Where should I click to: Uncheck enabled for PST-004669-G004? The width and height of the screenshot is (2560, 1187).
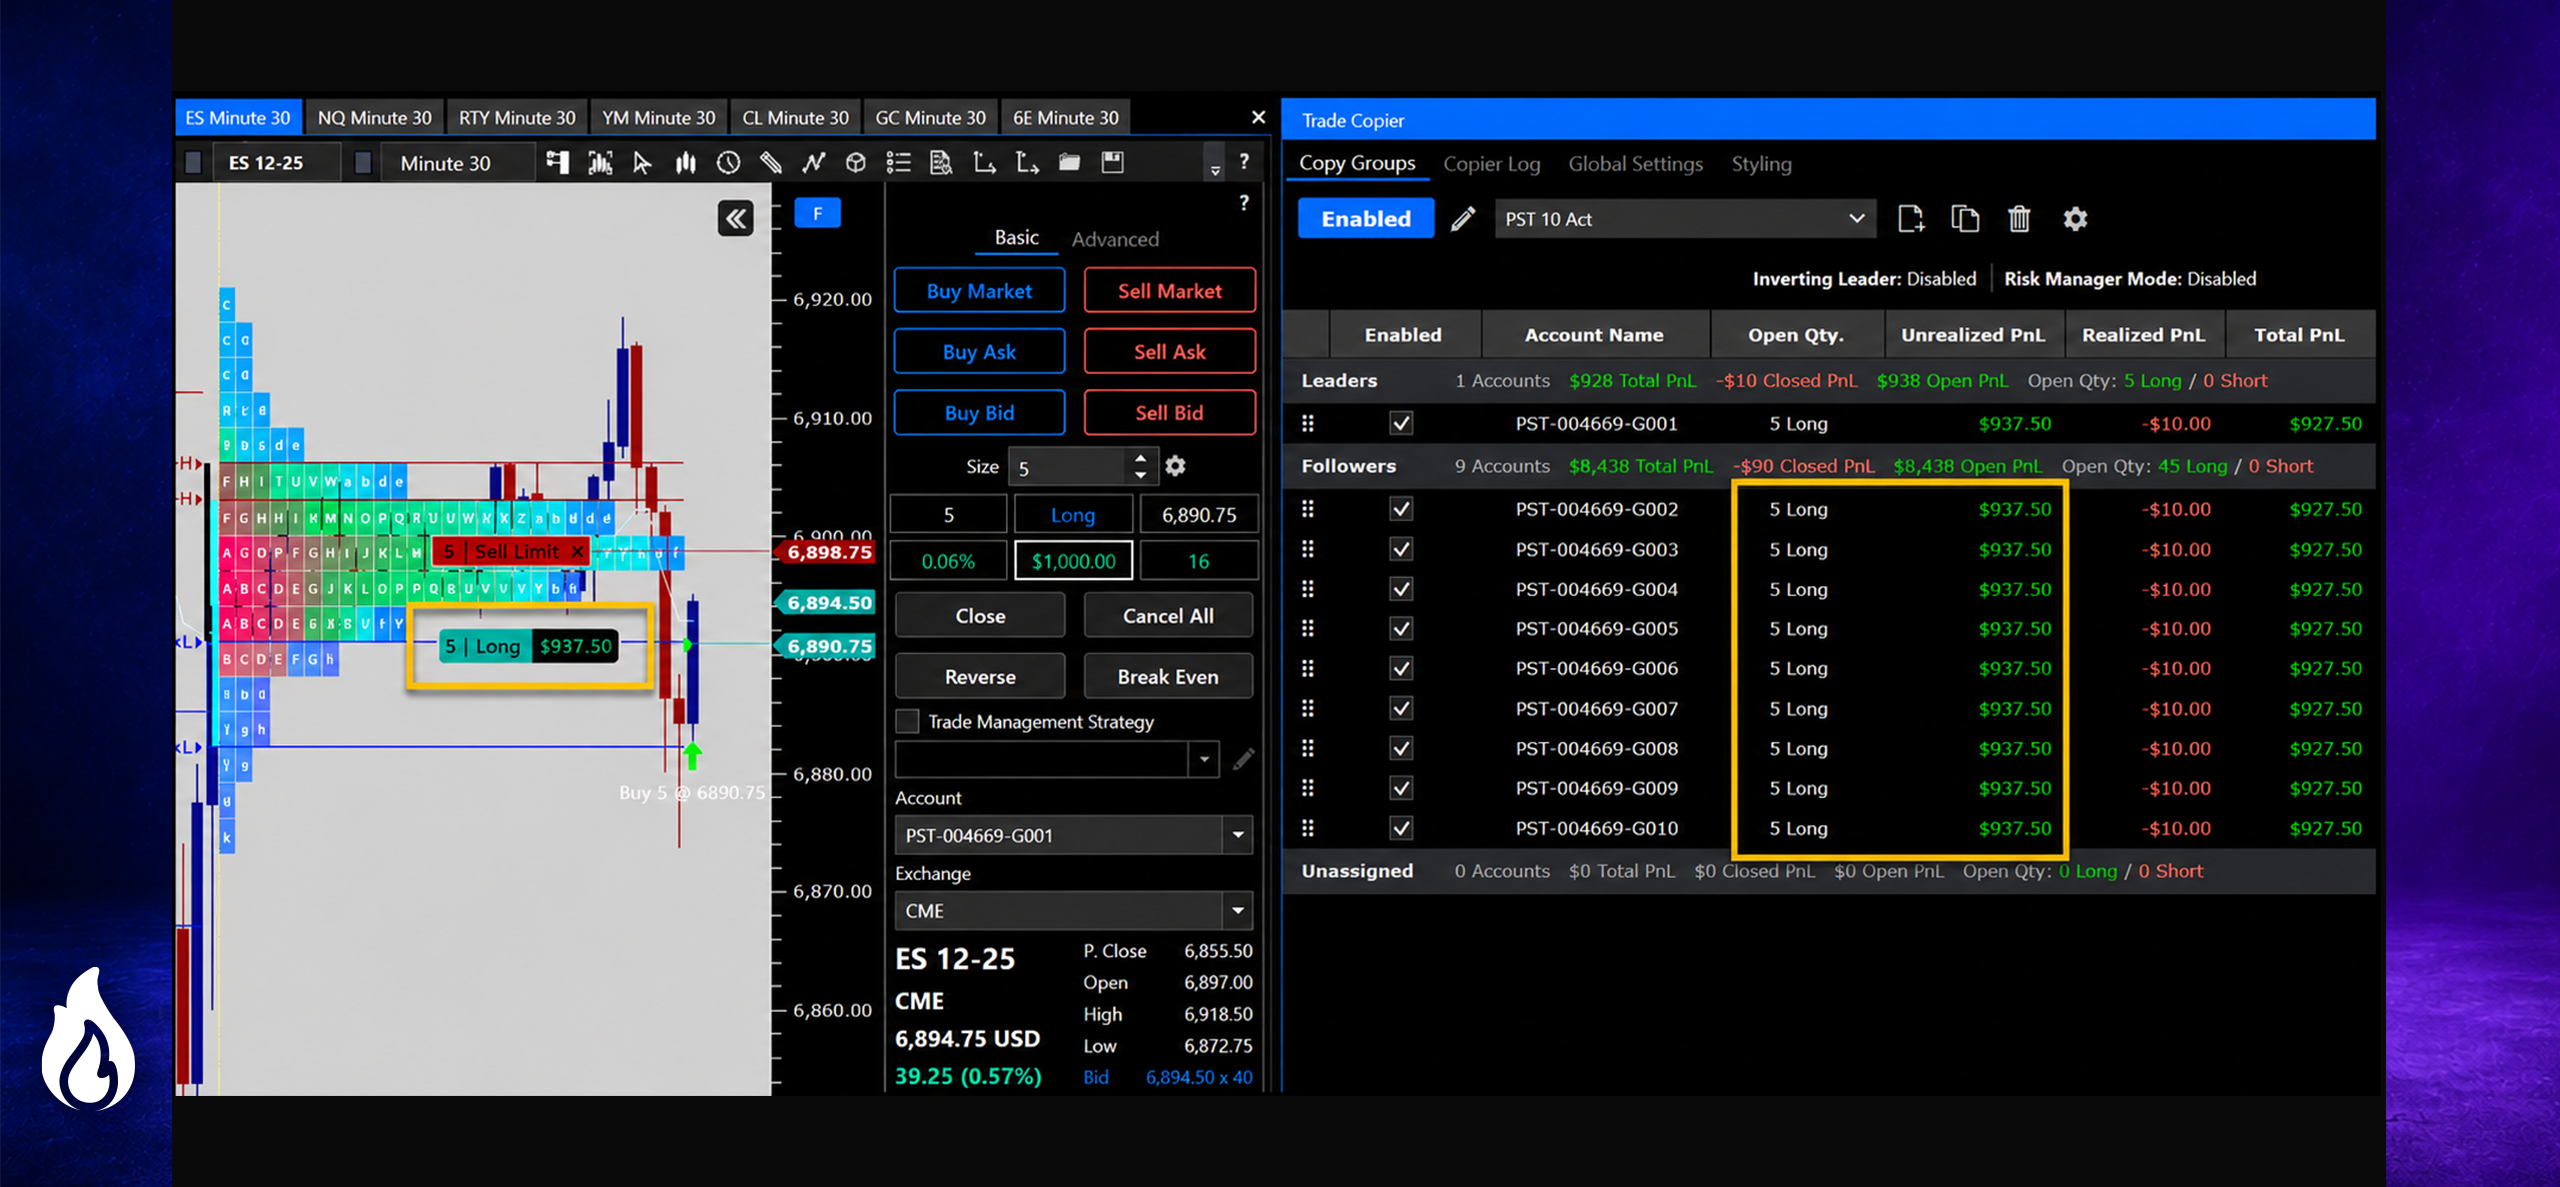1401,589
